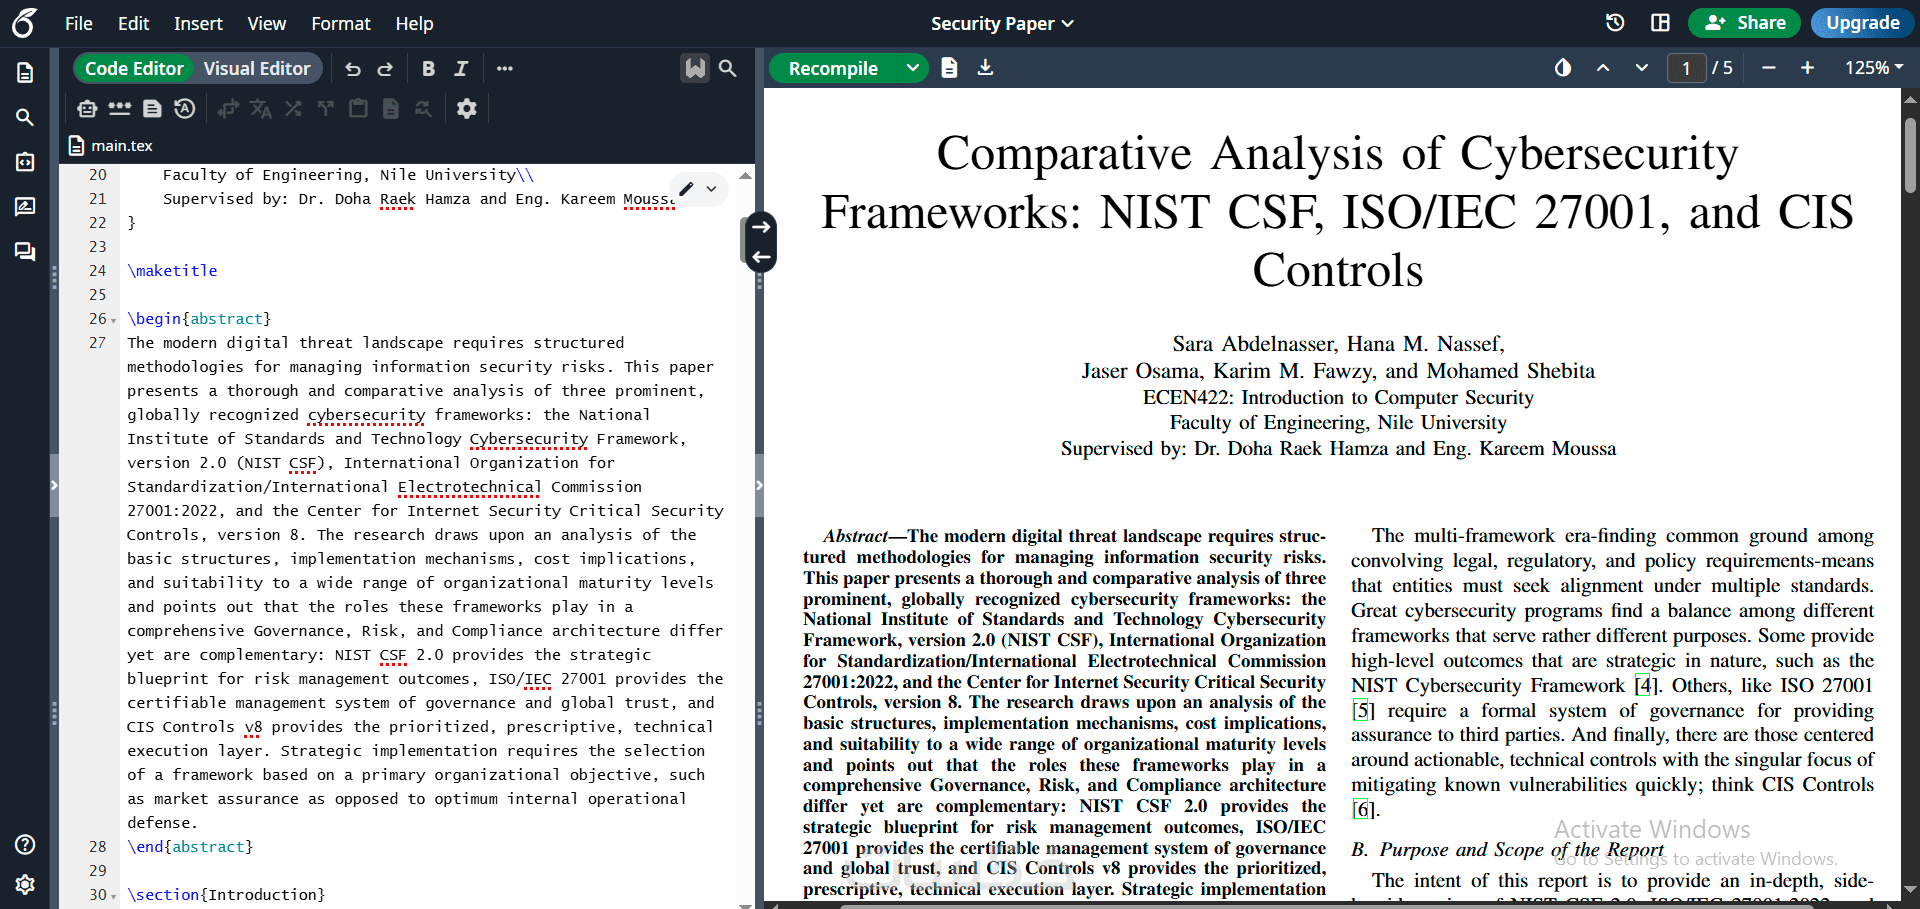Switch to Visual Editor mode
Screen dimensions: 1920x909
tap(257, 68)
